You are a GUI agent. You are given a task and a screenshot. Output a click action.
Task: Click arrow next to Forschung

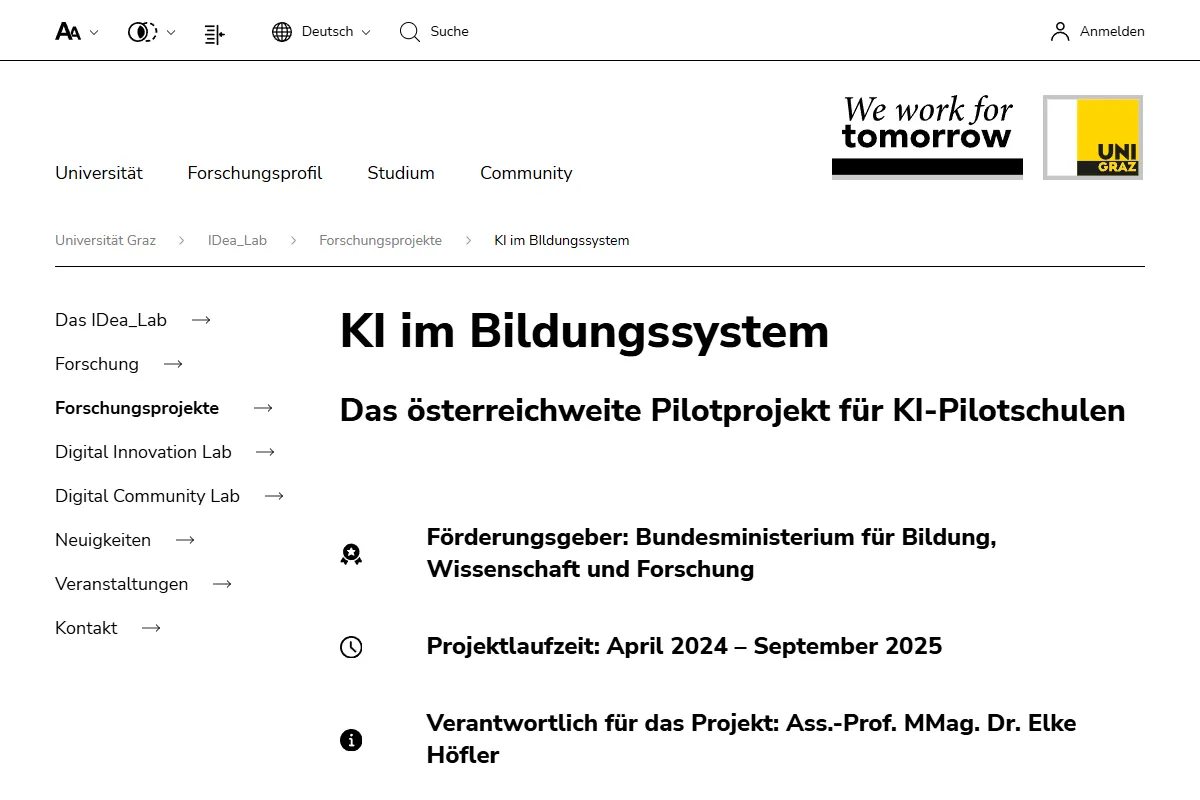173,364
